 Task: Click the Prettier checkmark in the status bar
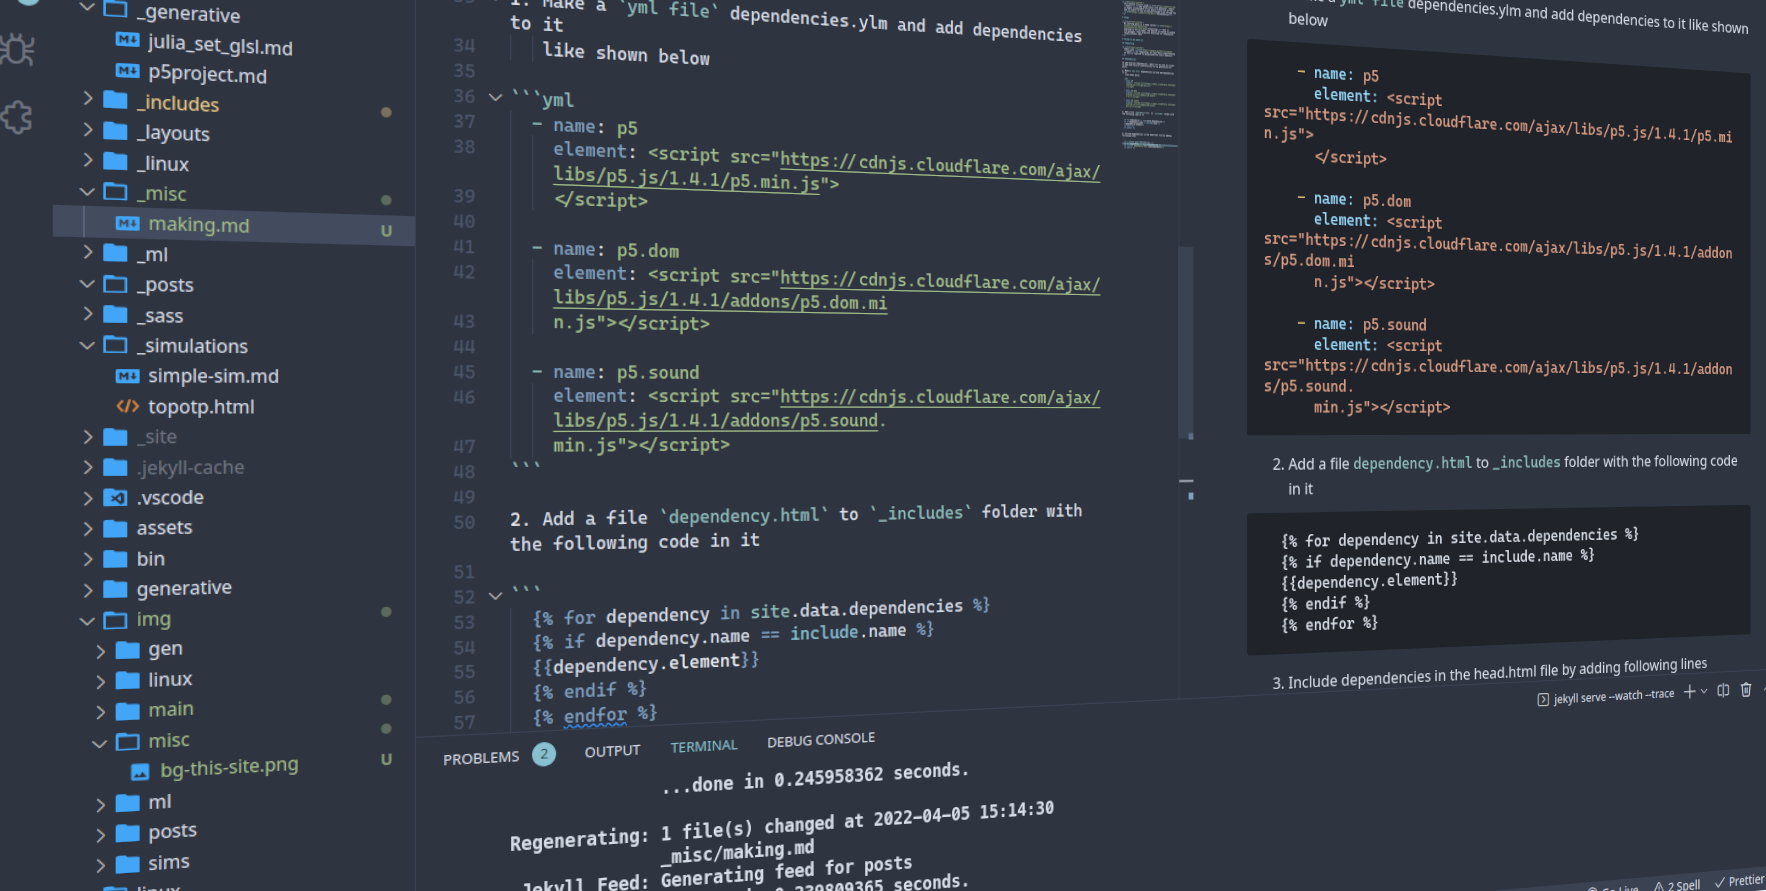pyautogui.click(x=1720, y=882)
